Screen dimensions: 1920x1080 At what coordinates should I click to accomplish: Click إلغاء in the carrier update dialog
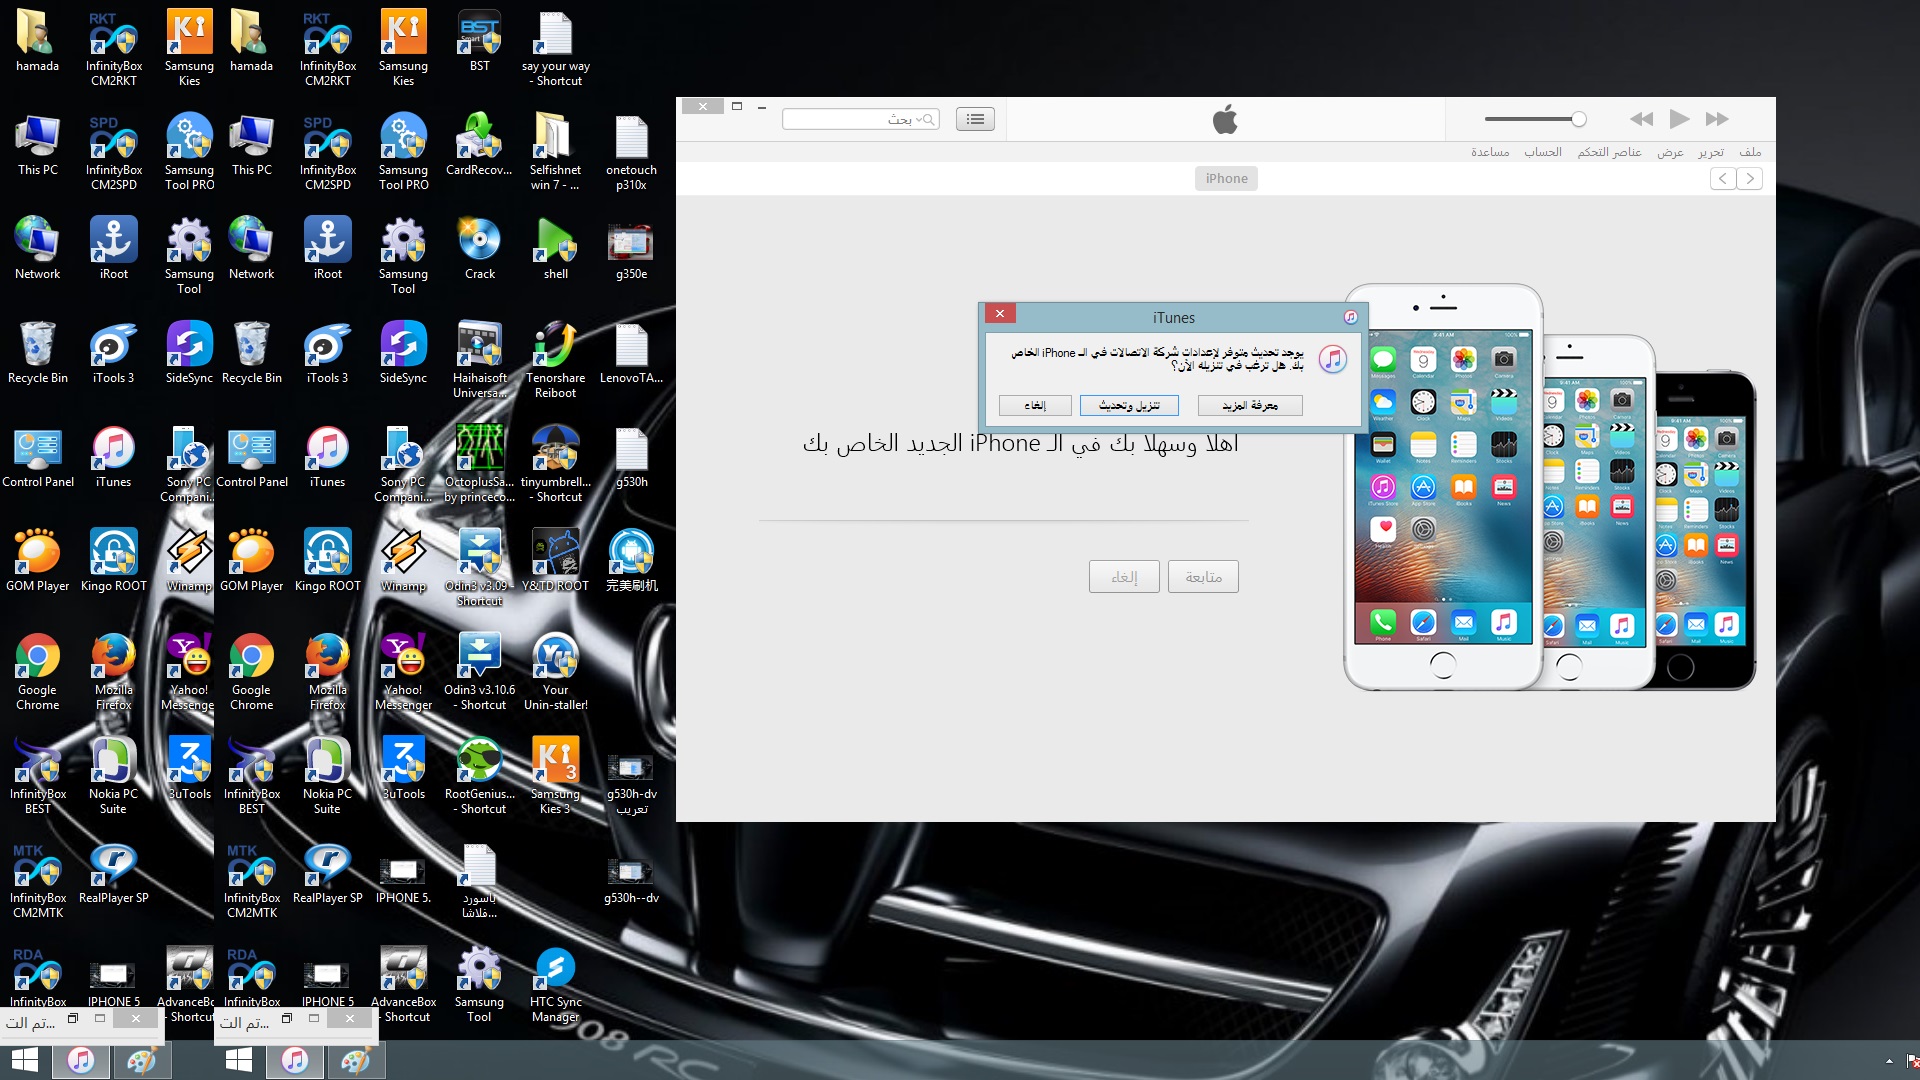pyautogui.click(x=1035, y=405)
